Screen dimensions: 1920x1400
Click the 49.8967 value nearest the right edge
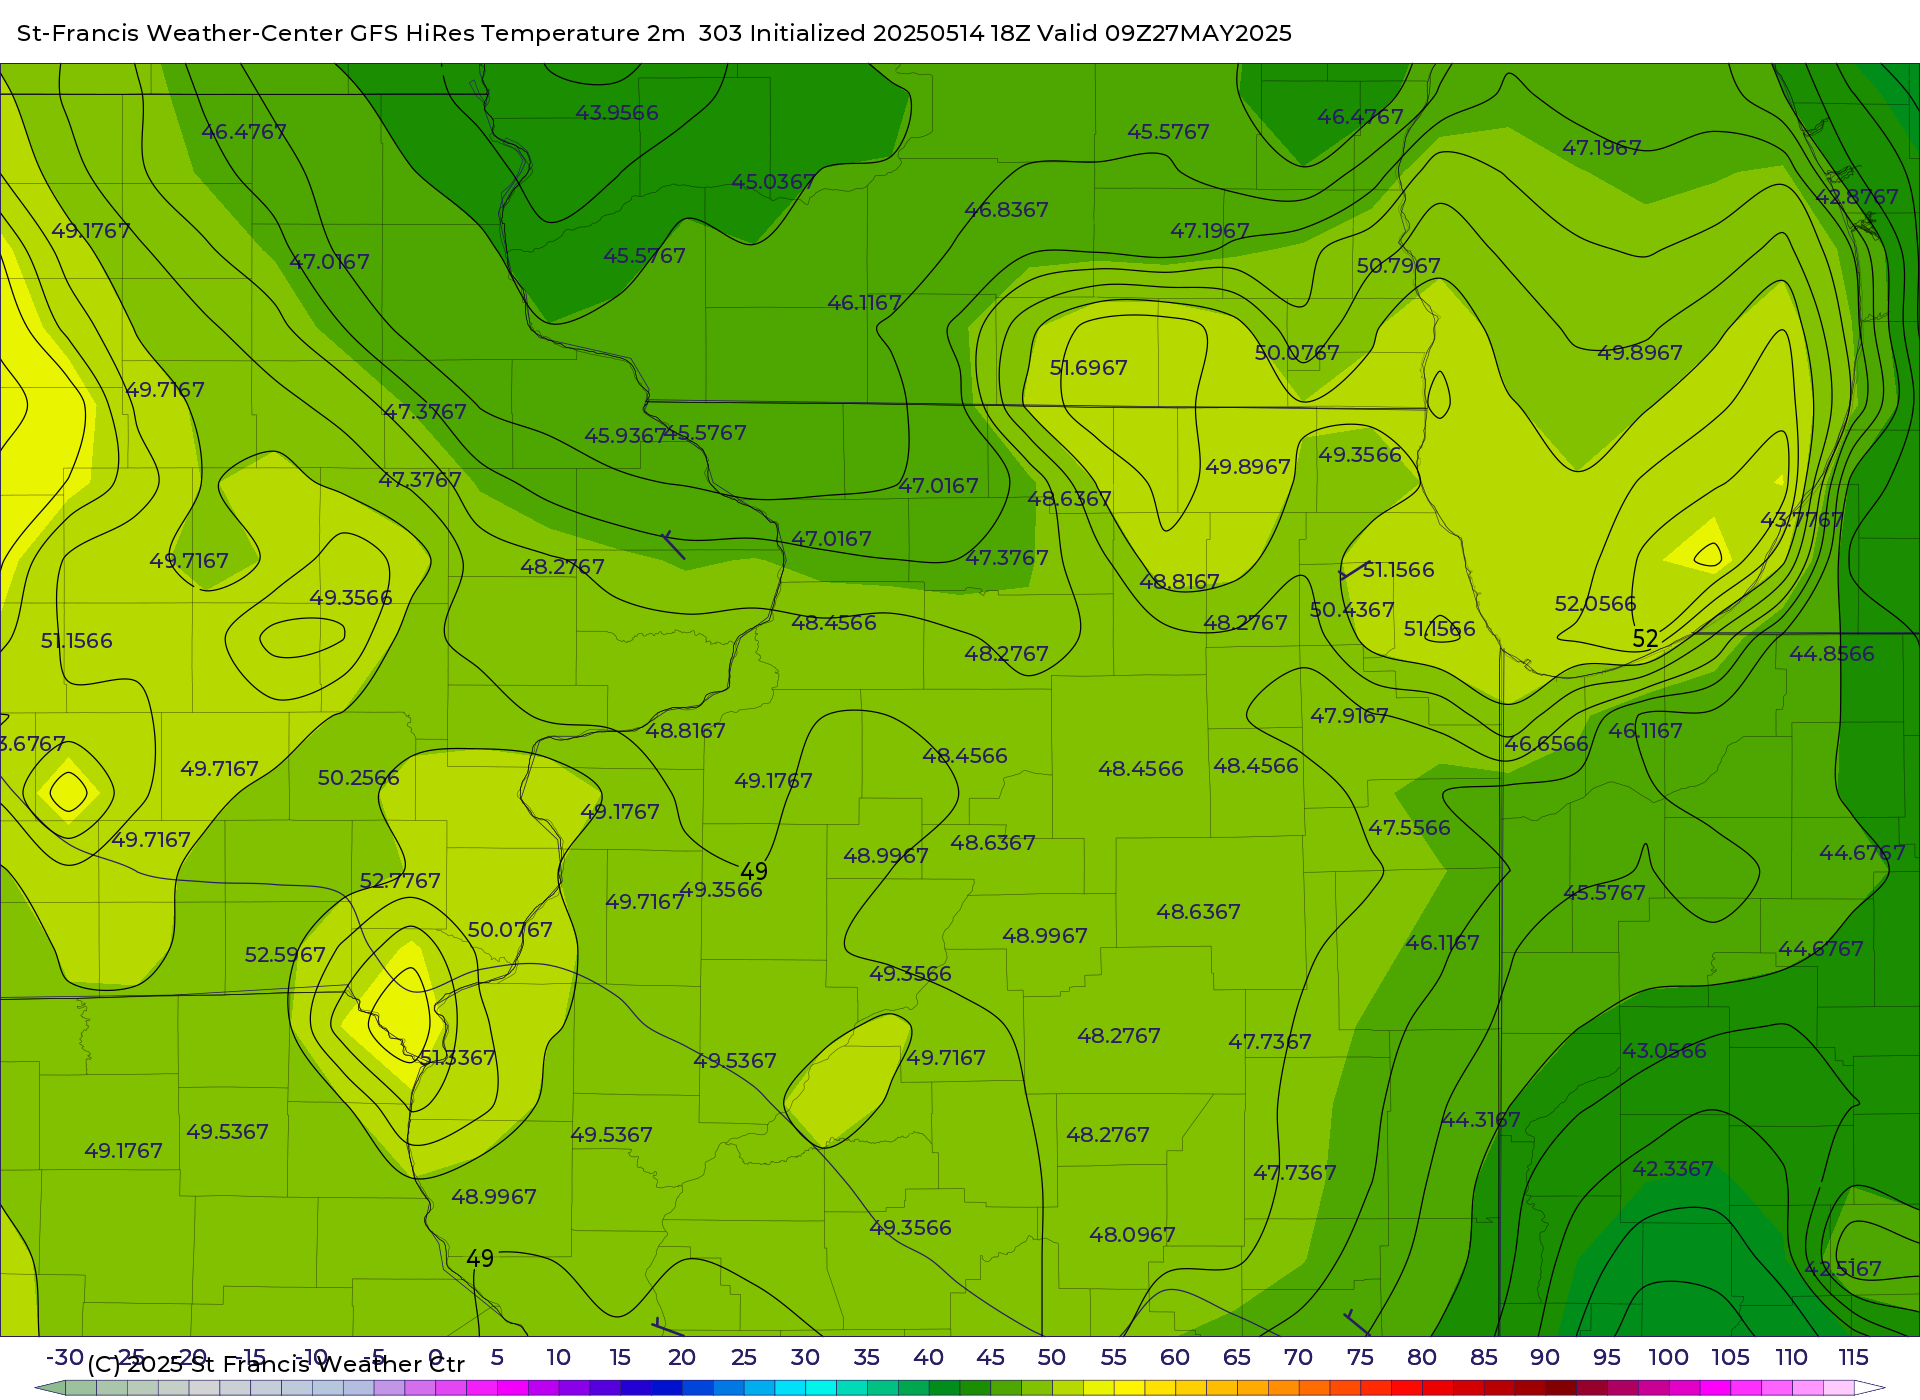[x=1640, y=353]
